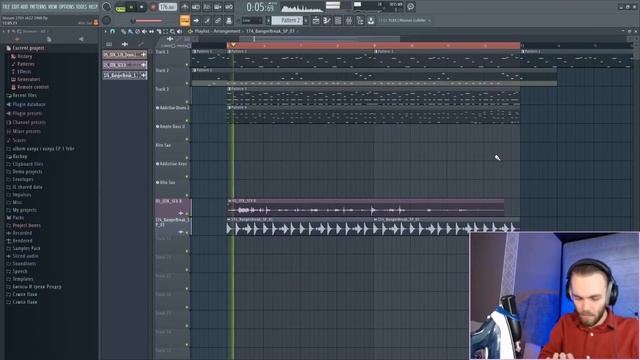Select the Zoom magnifier tool in playlist

click(x=172, y=31)
